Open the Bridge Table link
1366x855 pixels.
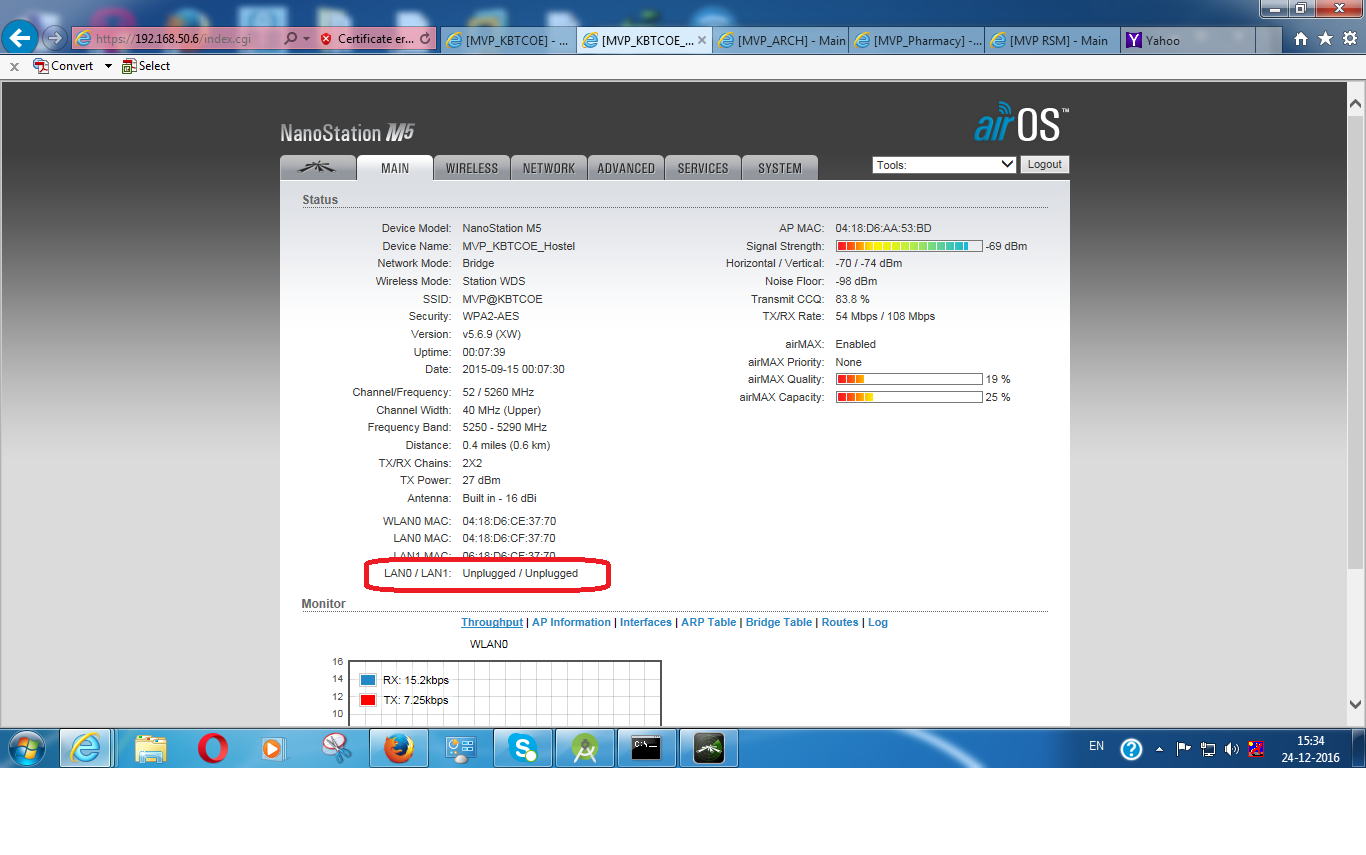tap(778, 622)
